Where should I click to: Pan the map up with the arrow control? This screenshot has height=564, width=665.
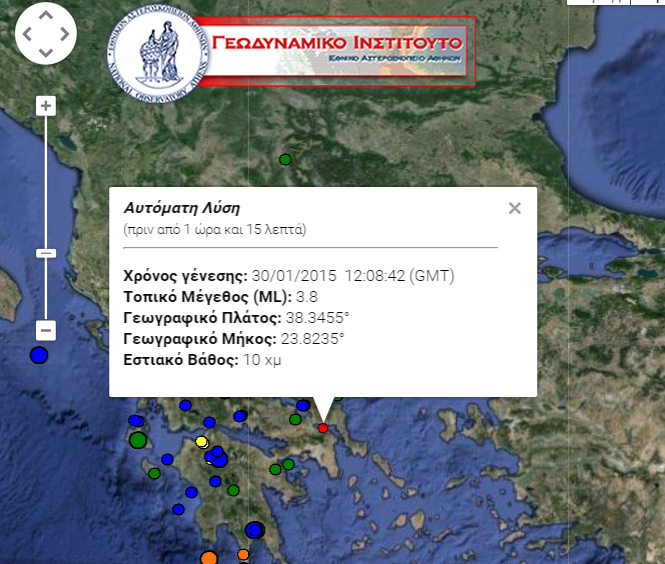point(46,15)
